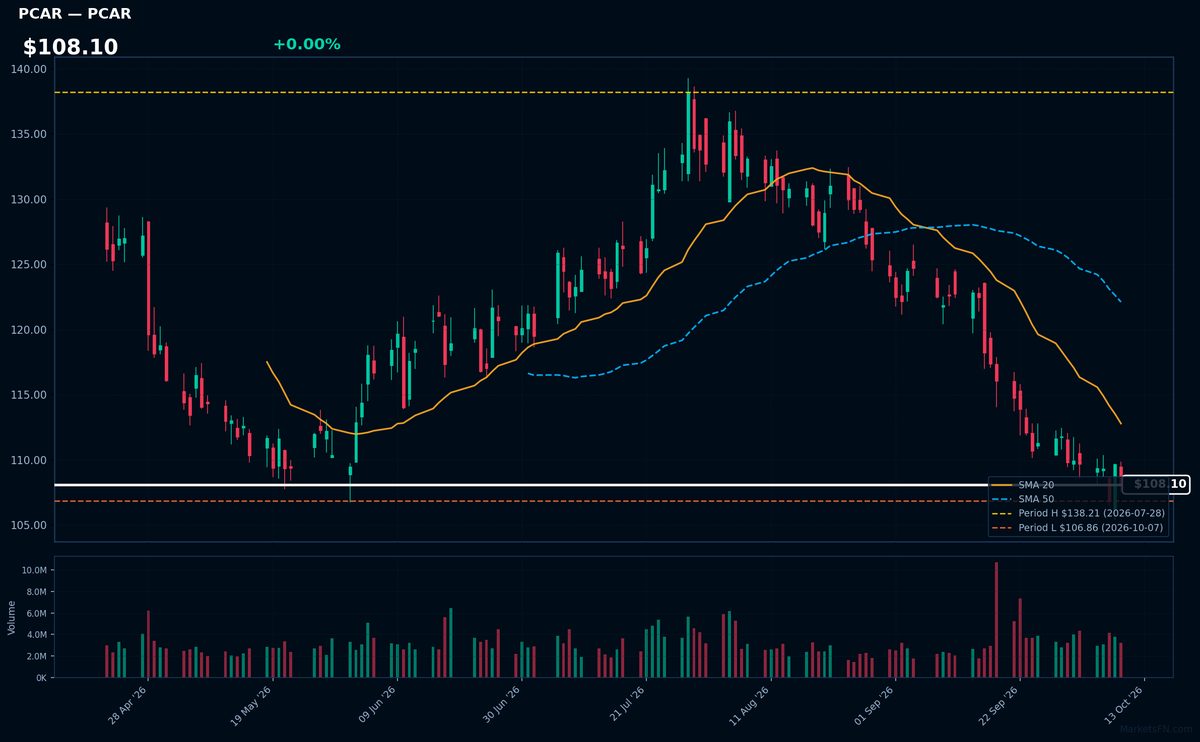Click the large $108.10 header price
The image size is (1200, 742).
click(70, 47)
